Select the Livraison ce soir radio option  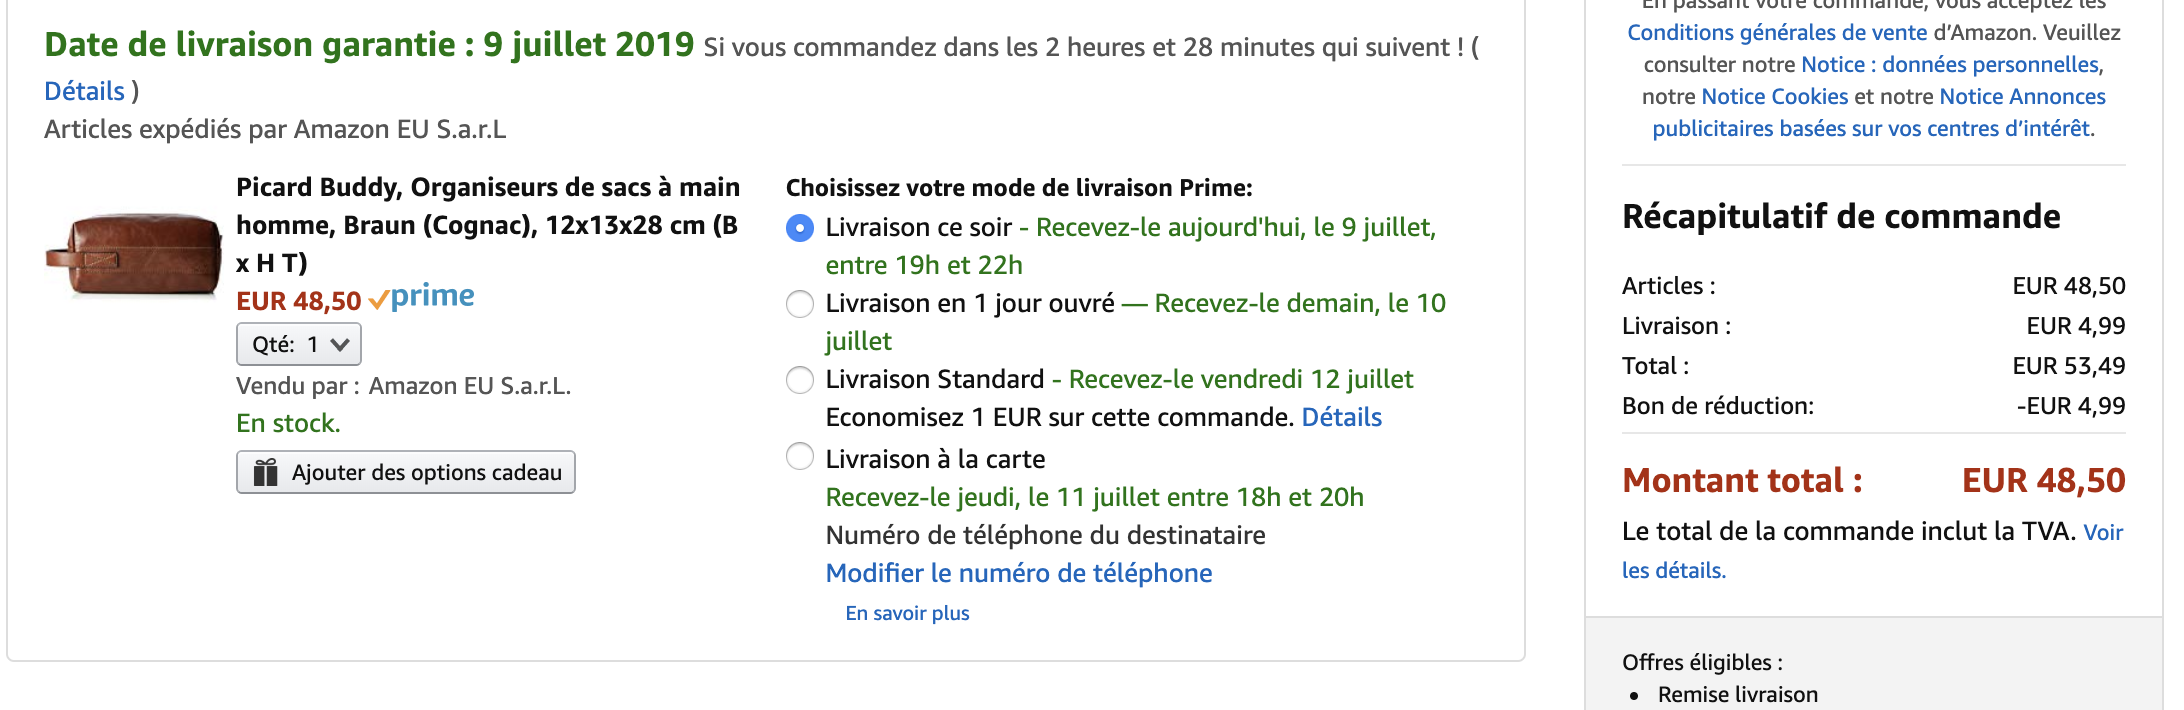[800, 228]
